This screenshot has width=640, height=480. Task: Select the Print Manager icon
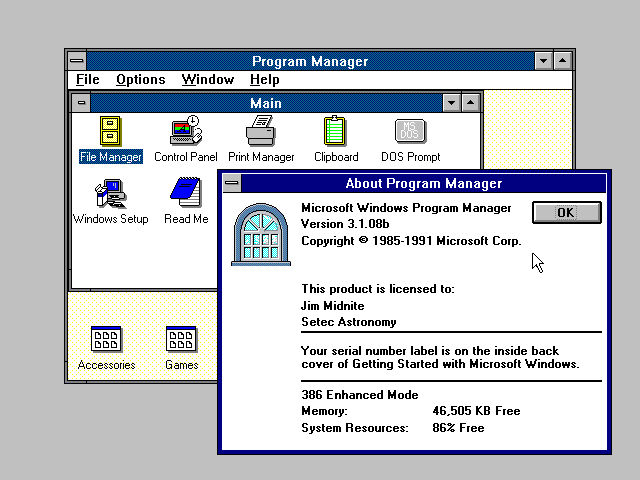click(260, 131)
